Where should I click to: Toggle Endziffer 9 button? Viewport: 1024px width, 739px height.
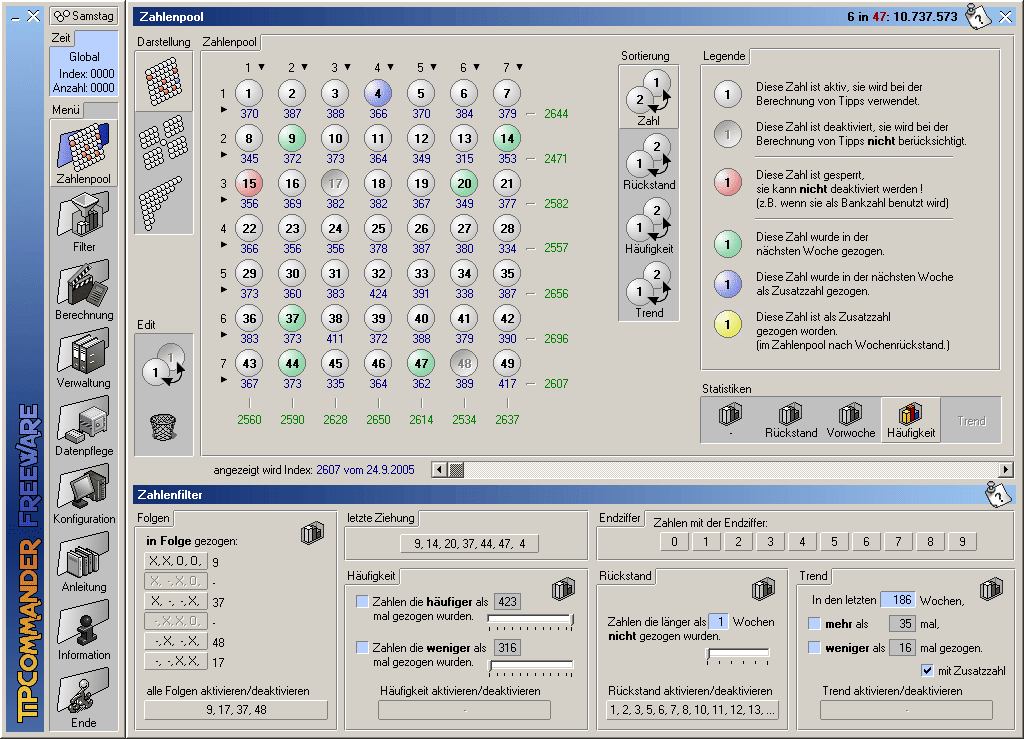(x=962, y=541)
